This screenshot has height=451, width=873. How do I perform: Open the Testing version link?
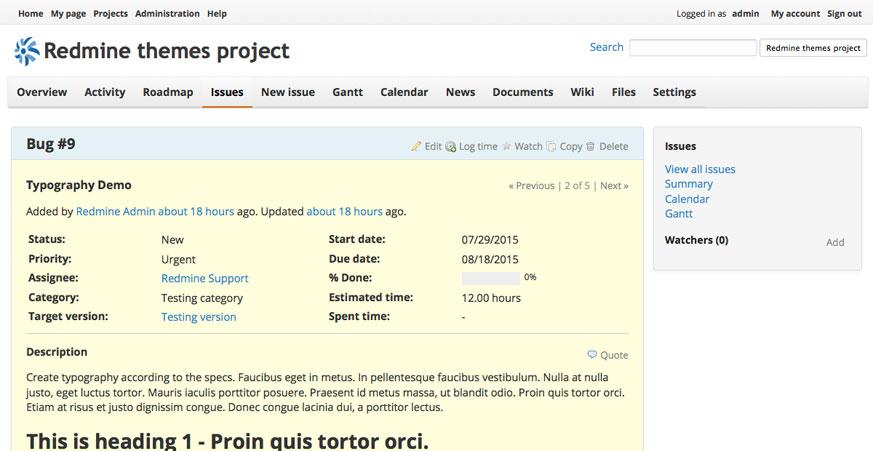click(x=198, y=317)
